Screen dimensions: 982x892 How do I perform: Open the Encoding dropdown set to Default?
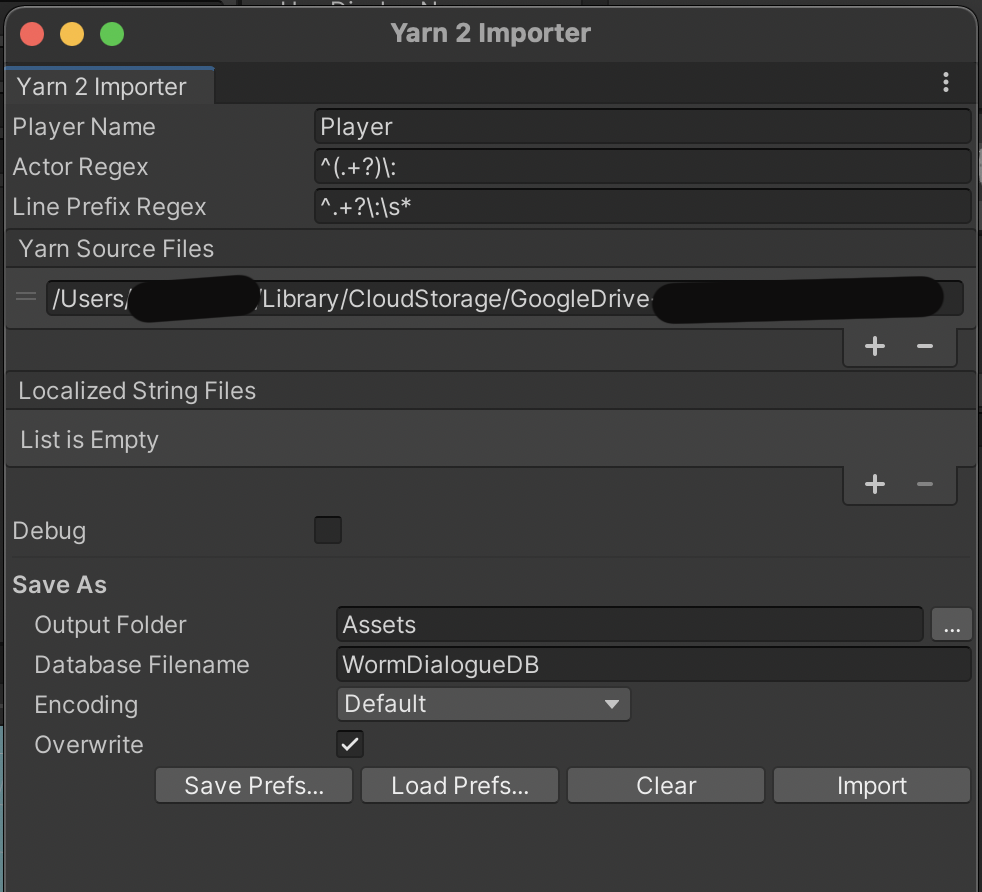point(483,704)
